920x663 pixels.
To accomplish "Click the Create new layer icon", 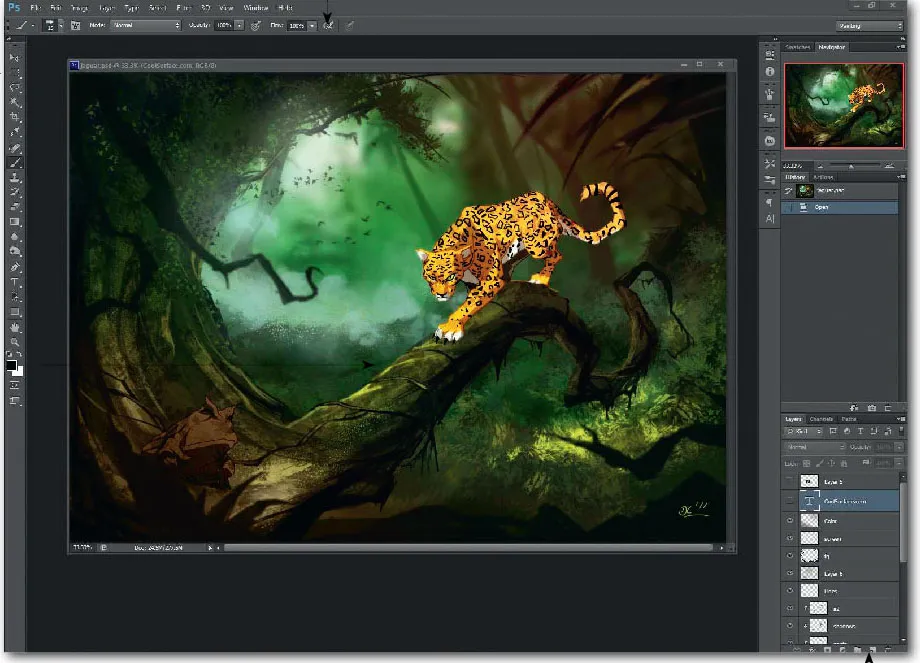I will (x=871, y=650).
